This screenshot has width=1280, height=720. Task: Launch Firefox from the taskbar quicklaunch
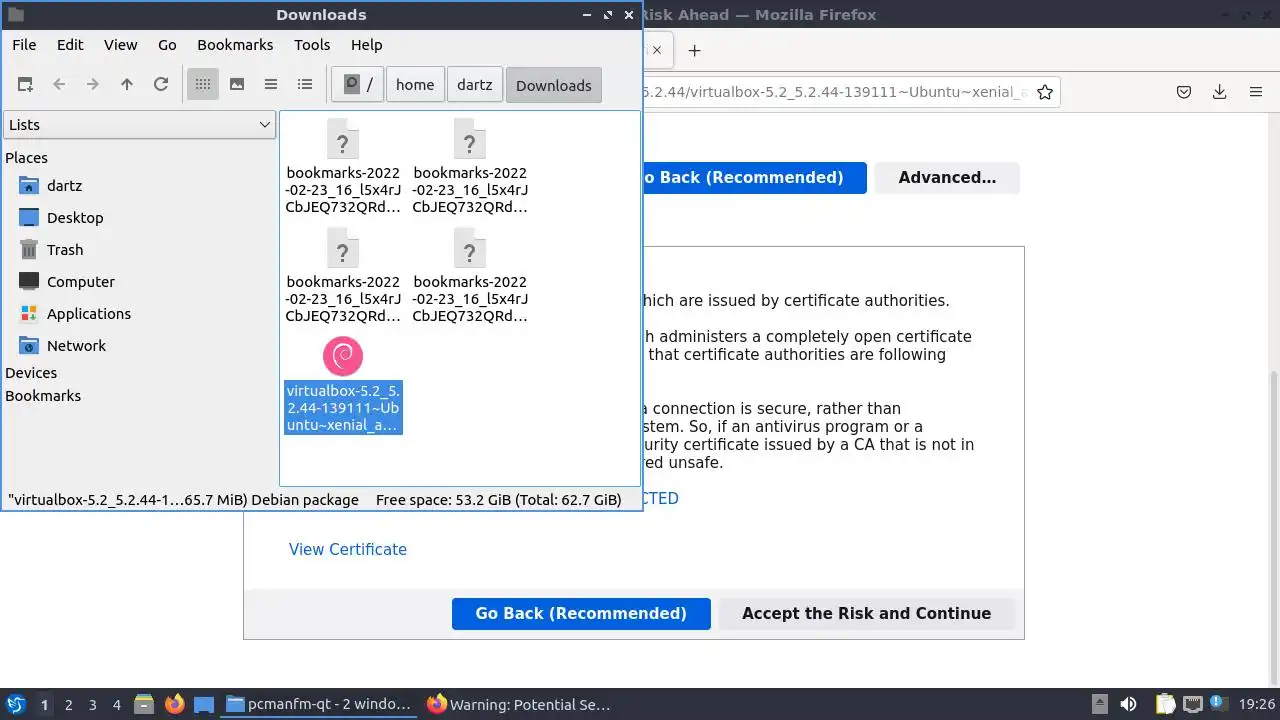[174, 704]
